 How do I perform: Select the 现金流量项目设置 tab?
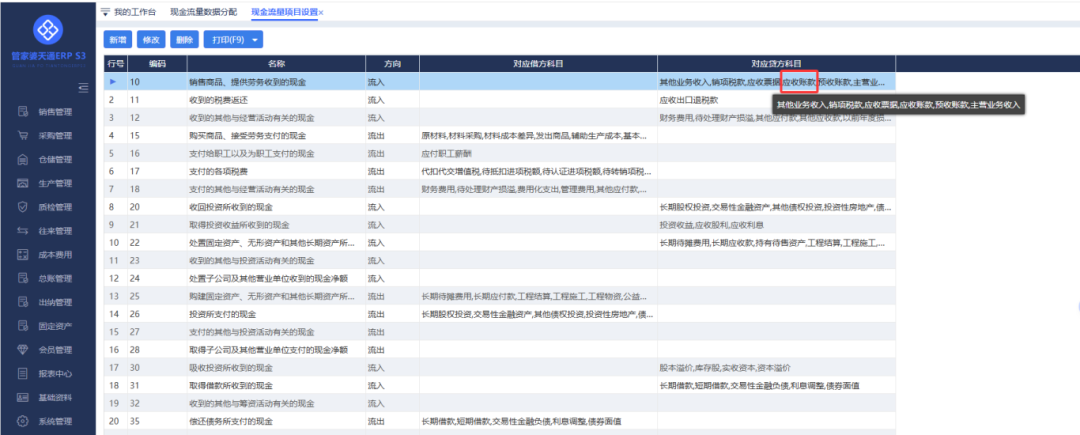[284, 12]
